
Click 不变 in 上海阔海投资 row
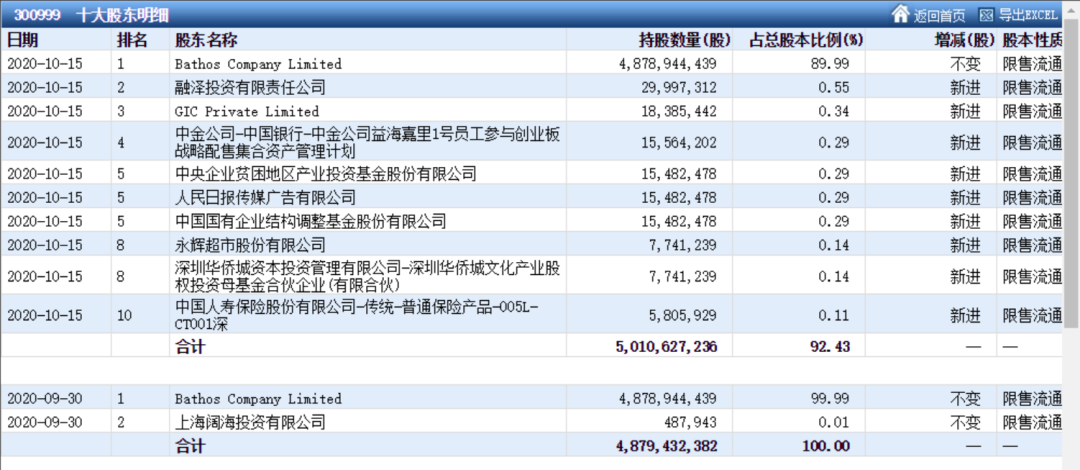click(x=966, y=422)
